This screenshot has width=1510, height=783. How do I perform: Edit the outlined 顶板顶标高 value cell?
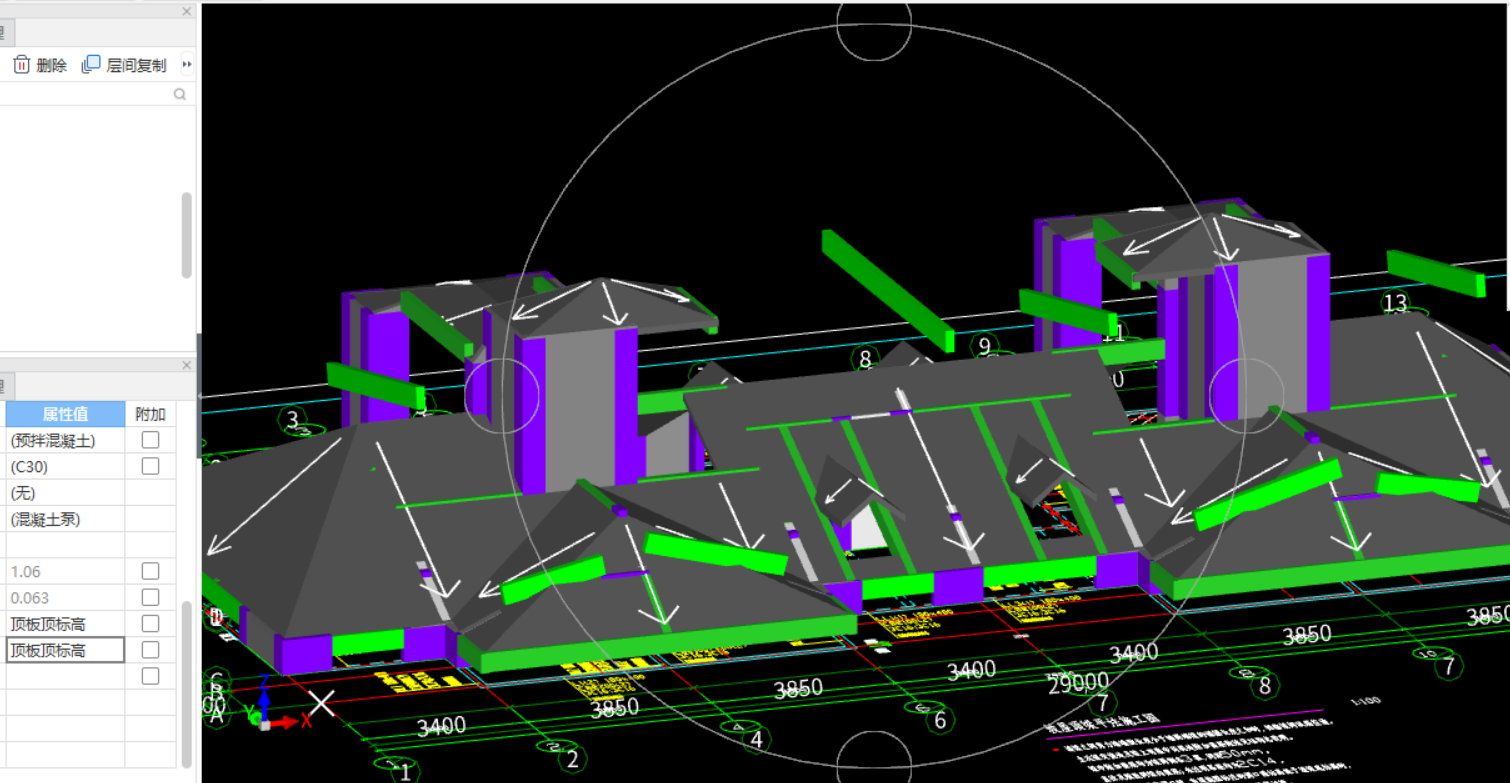tap(65, 650)
